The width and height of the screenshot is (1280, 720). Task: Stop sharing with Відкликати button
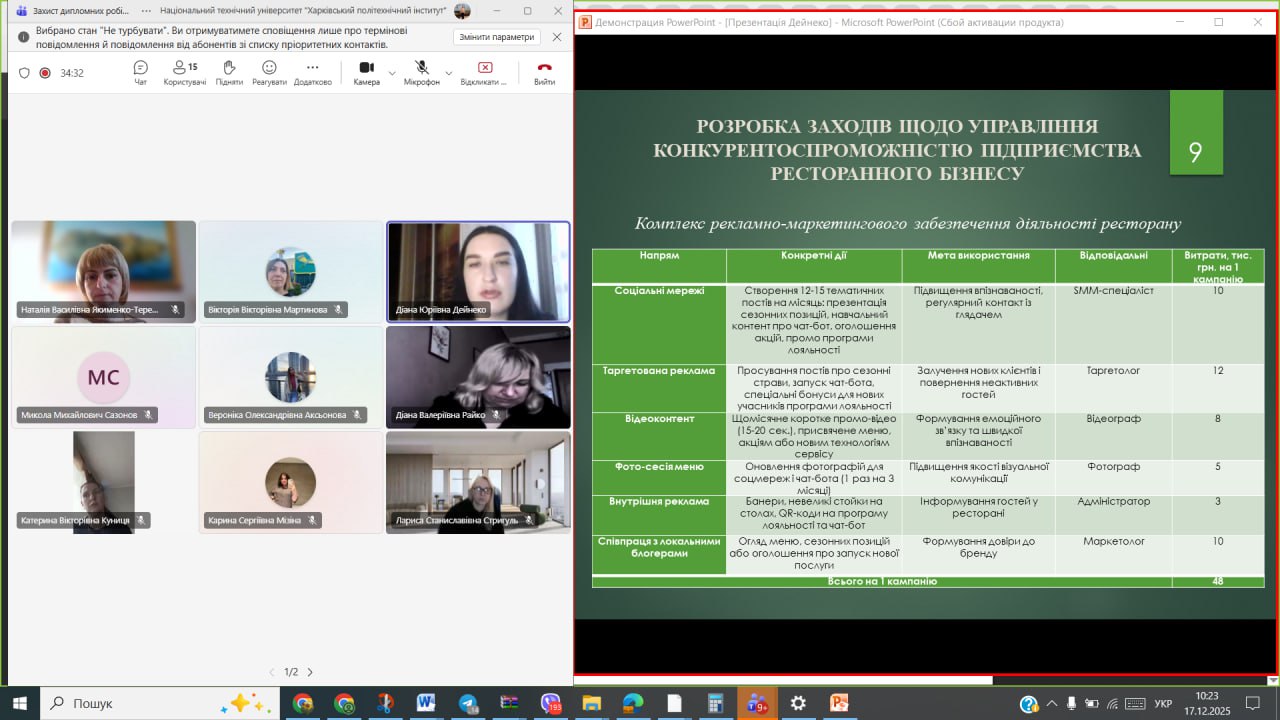pyautogui.click(x=484, y=72)
